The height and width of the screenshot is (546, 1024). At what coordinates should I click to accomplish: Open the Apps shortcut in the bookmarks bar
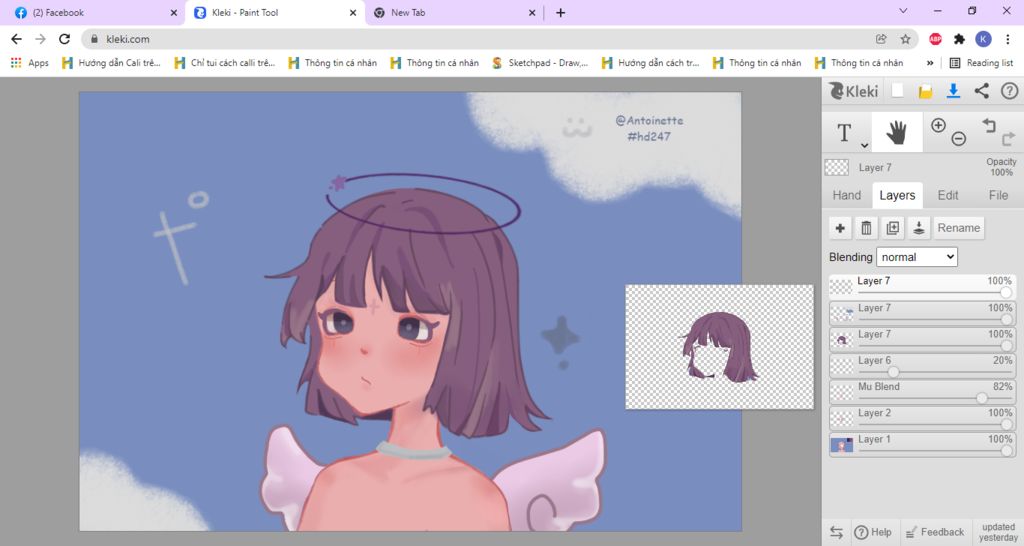30,63
